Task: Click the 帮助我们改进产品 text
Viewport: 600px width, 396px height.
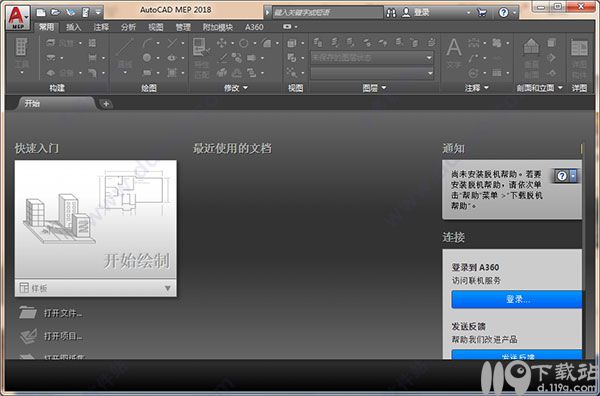Action: [484, 339]
